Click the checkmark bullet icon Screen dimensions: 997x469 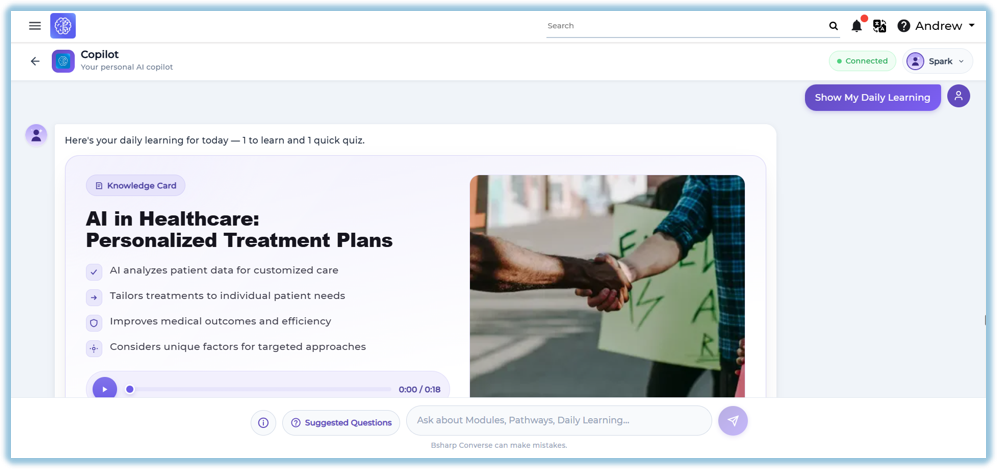pos(94,271)
